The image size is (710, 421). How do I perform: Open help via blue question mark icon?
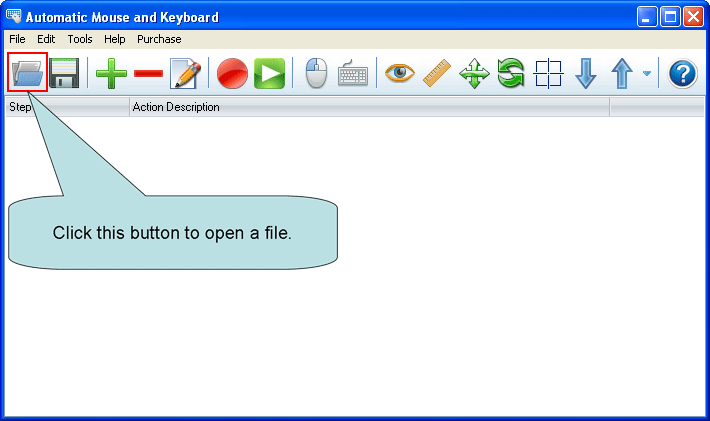click(x=683, y=73)
